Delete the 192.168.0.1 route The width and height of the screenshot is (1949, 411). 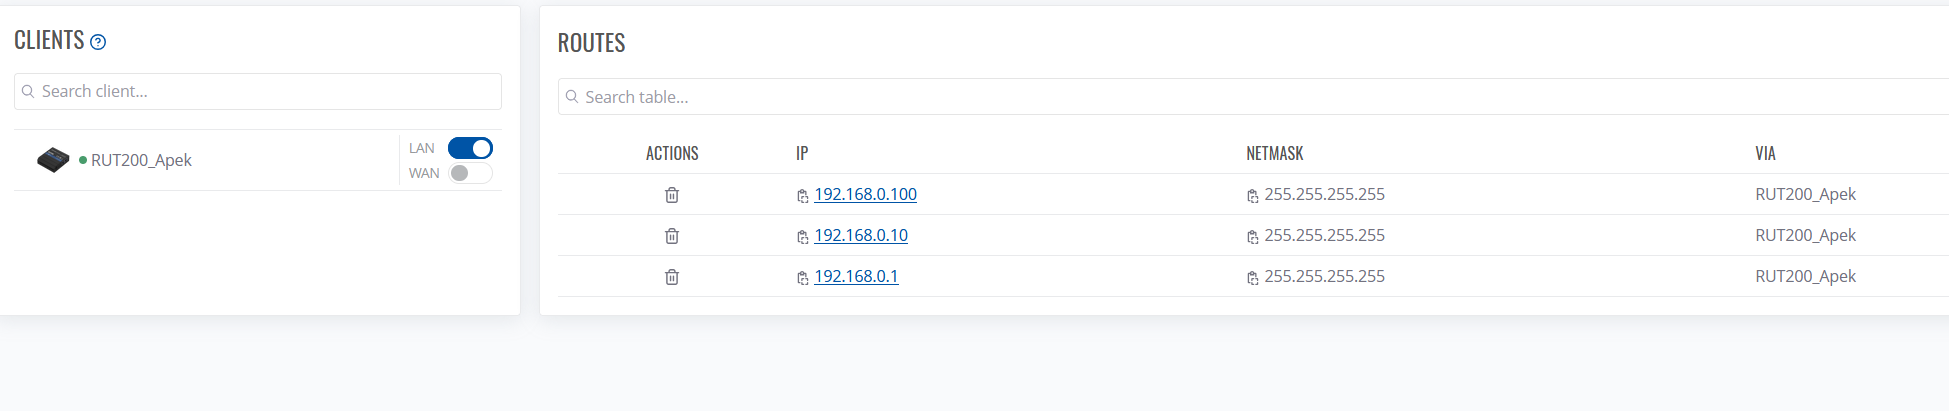click(672, 277)
